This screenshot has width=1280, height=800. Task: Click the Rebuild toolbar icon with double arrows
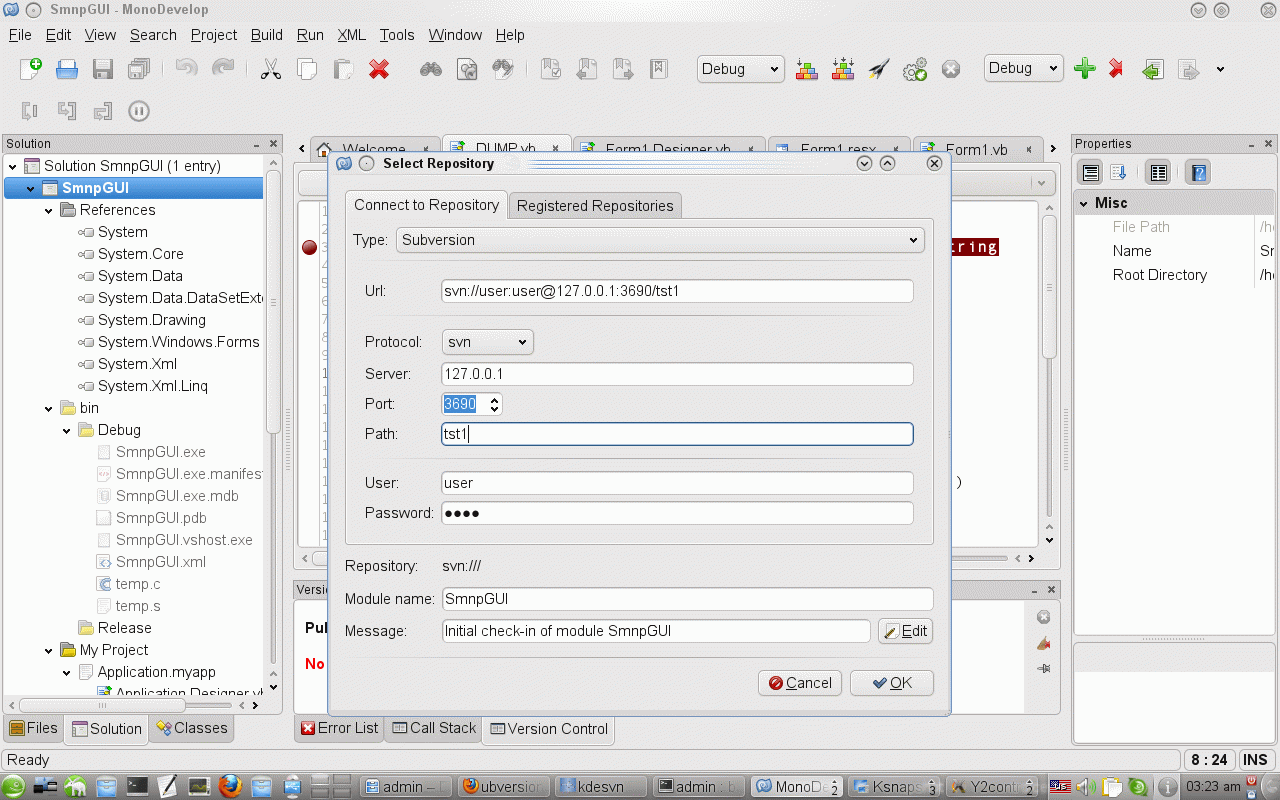pyautogui.click(x=843, y=69)
